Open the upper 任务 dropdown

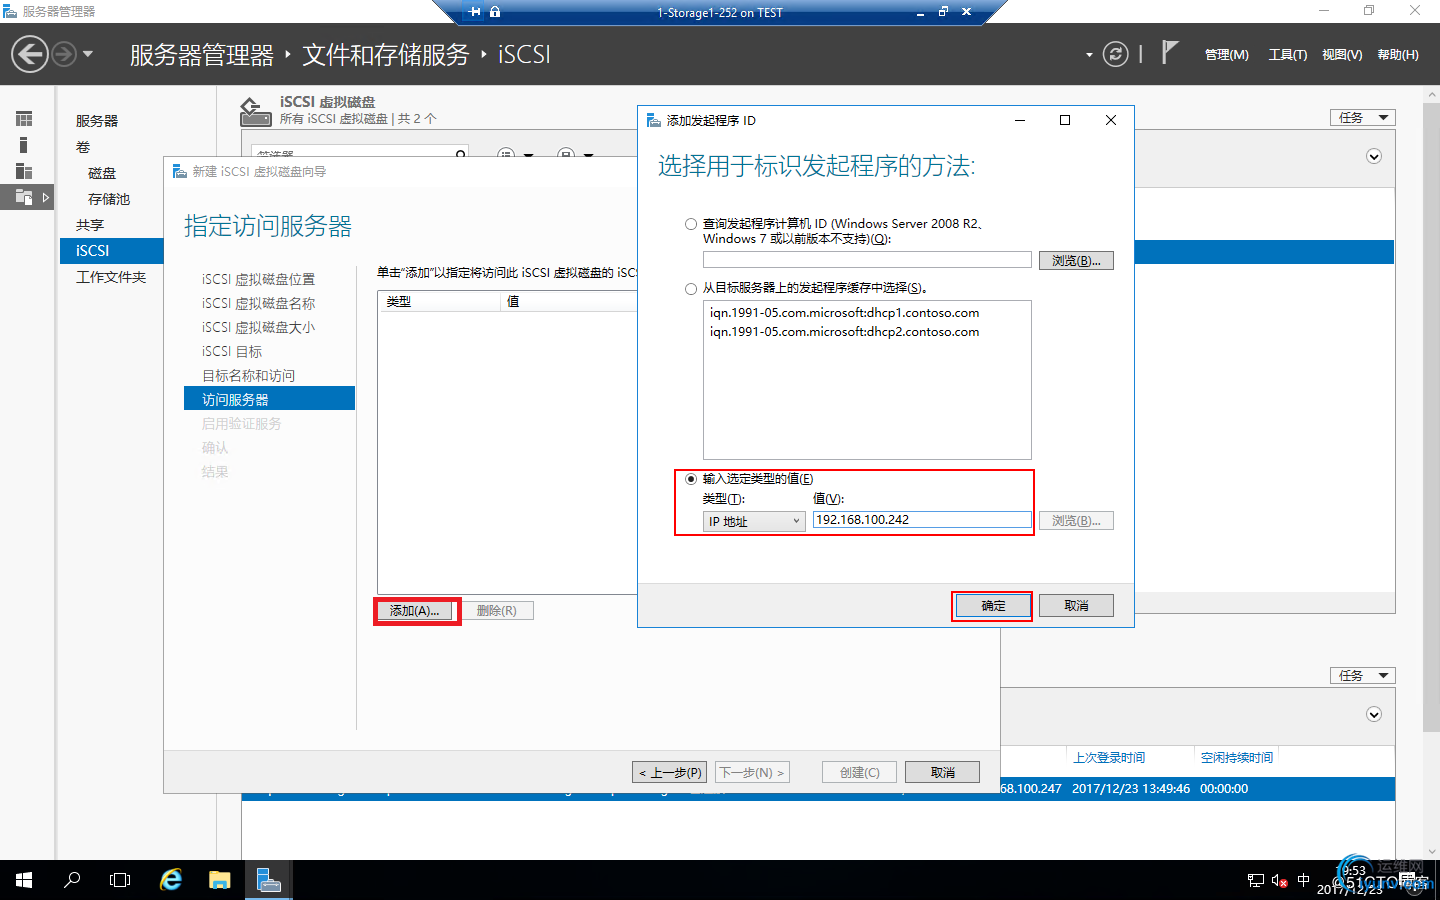(1362, 118)
